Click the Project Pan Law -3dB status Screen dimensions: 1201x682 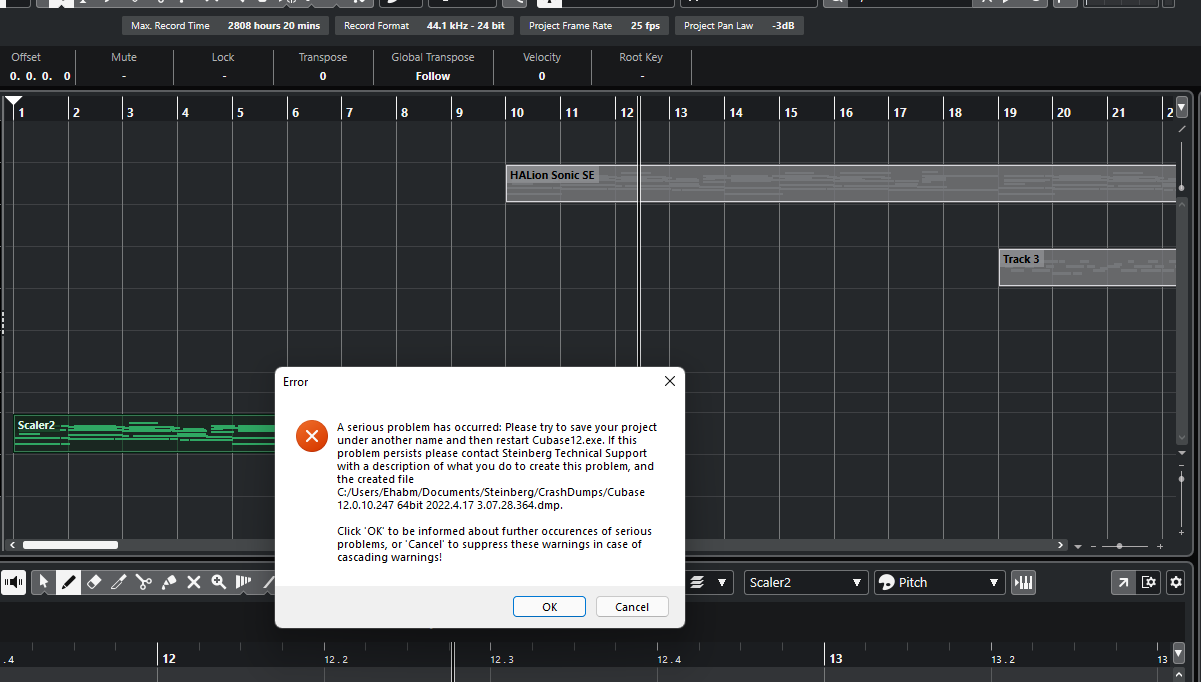tap(739, 25)
